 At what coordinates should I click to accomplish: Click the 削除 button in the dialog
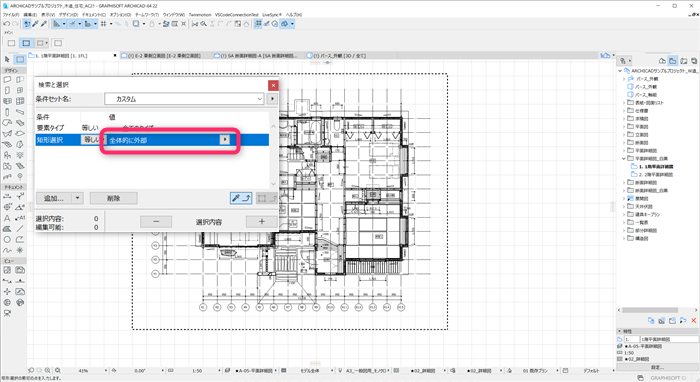[x=113, y=198]
